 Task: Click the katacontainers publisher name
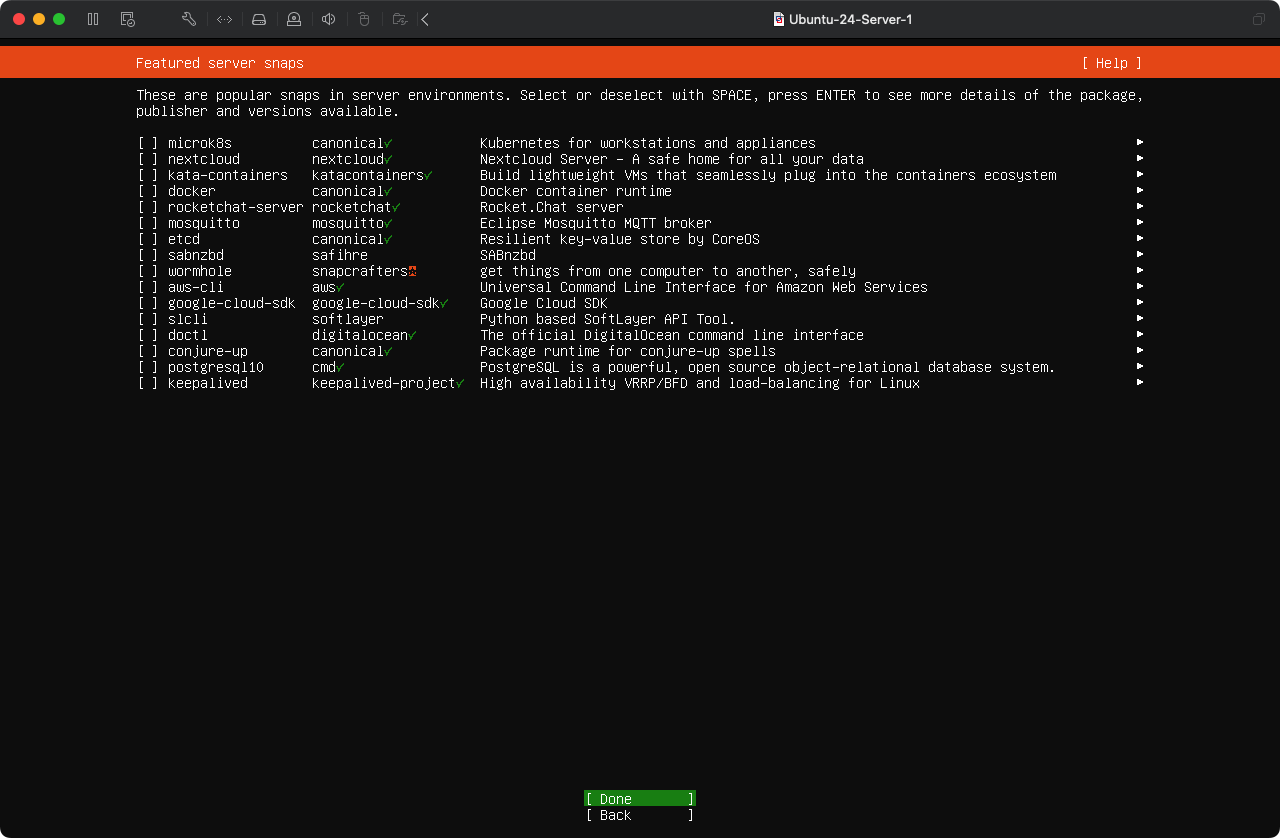click(x=368, y=175)
